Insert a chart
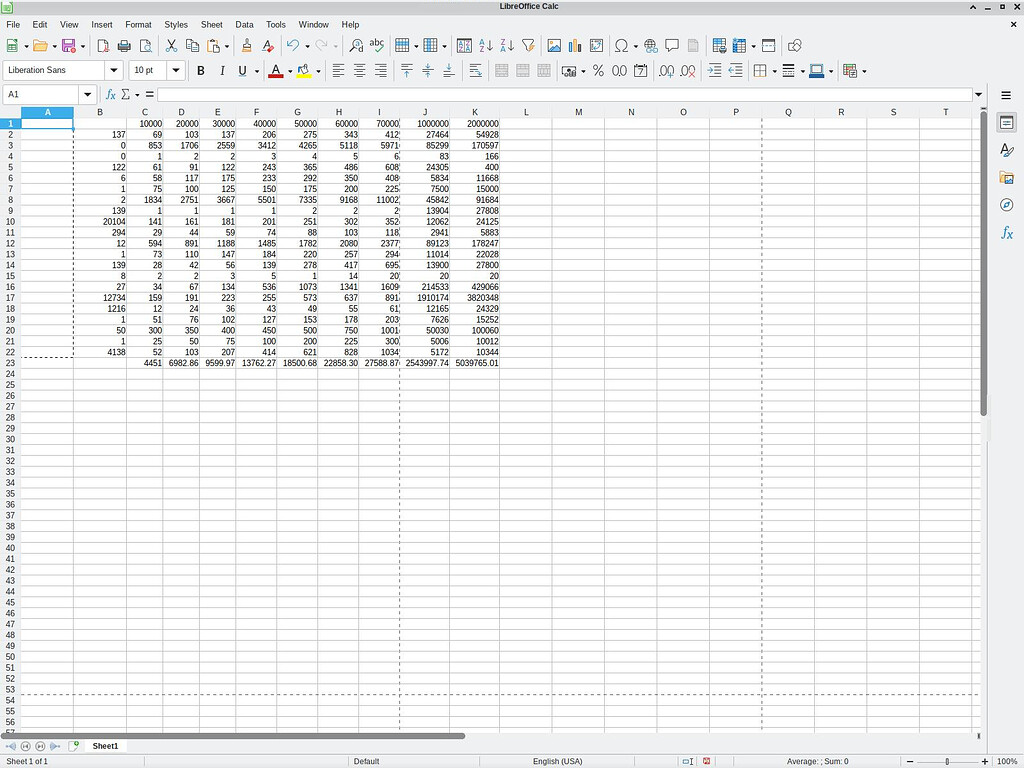Screen dimensions: 1024x768 click(576, 45)
